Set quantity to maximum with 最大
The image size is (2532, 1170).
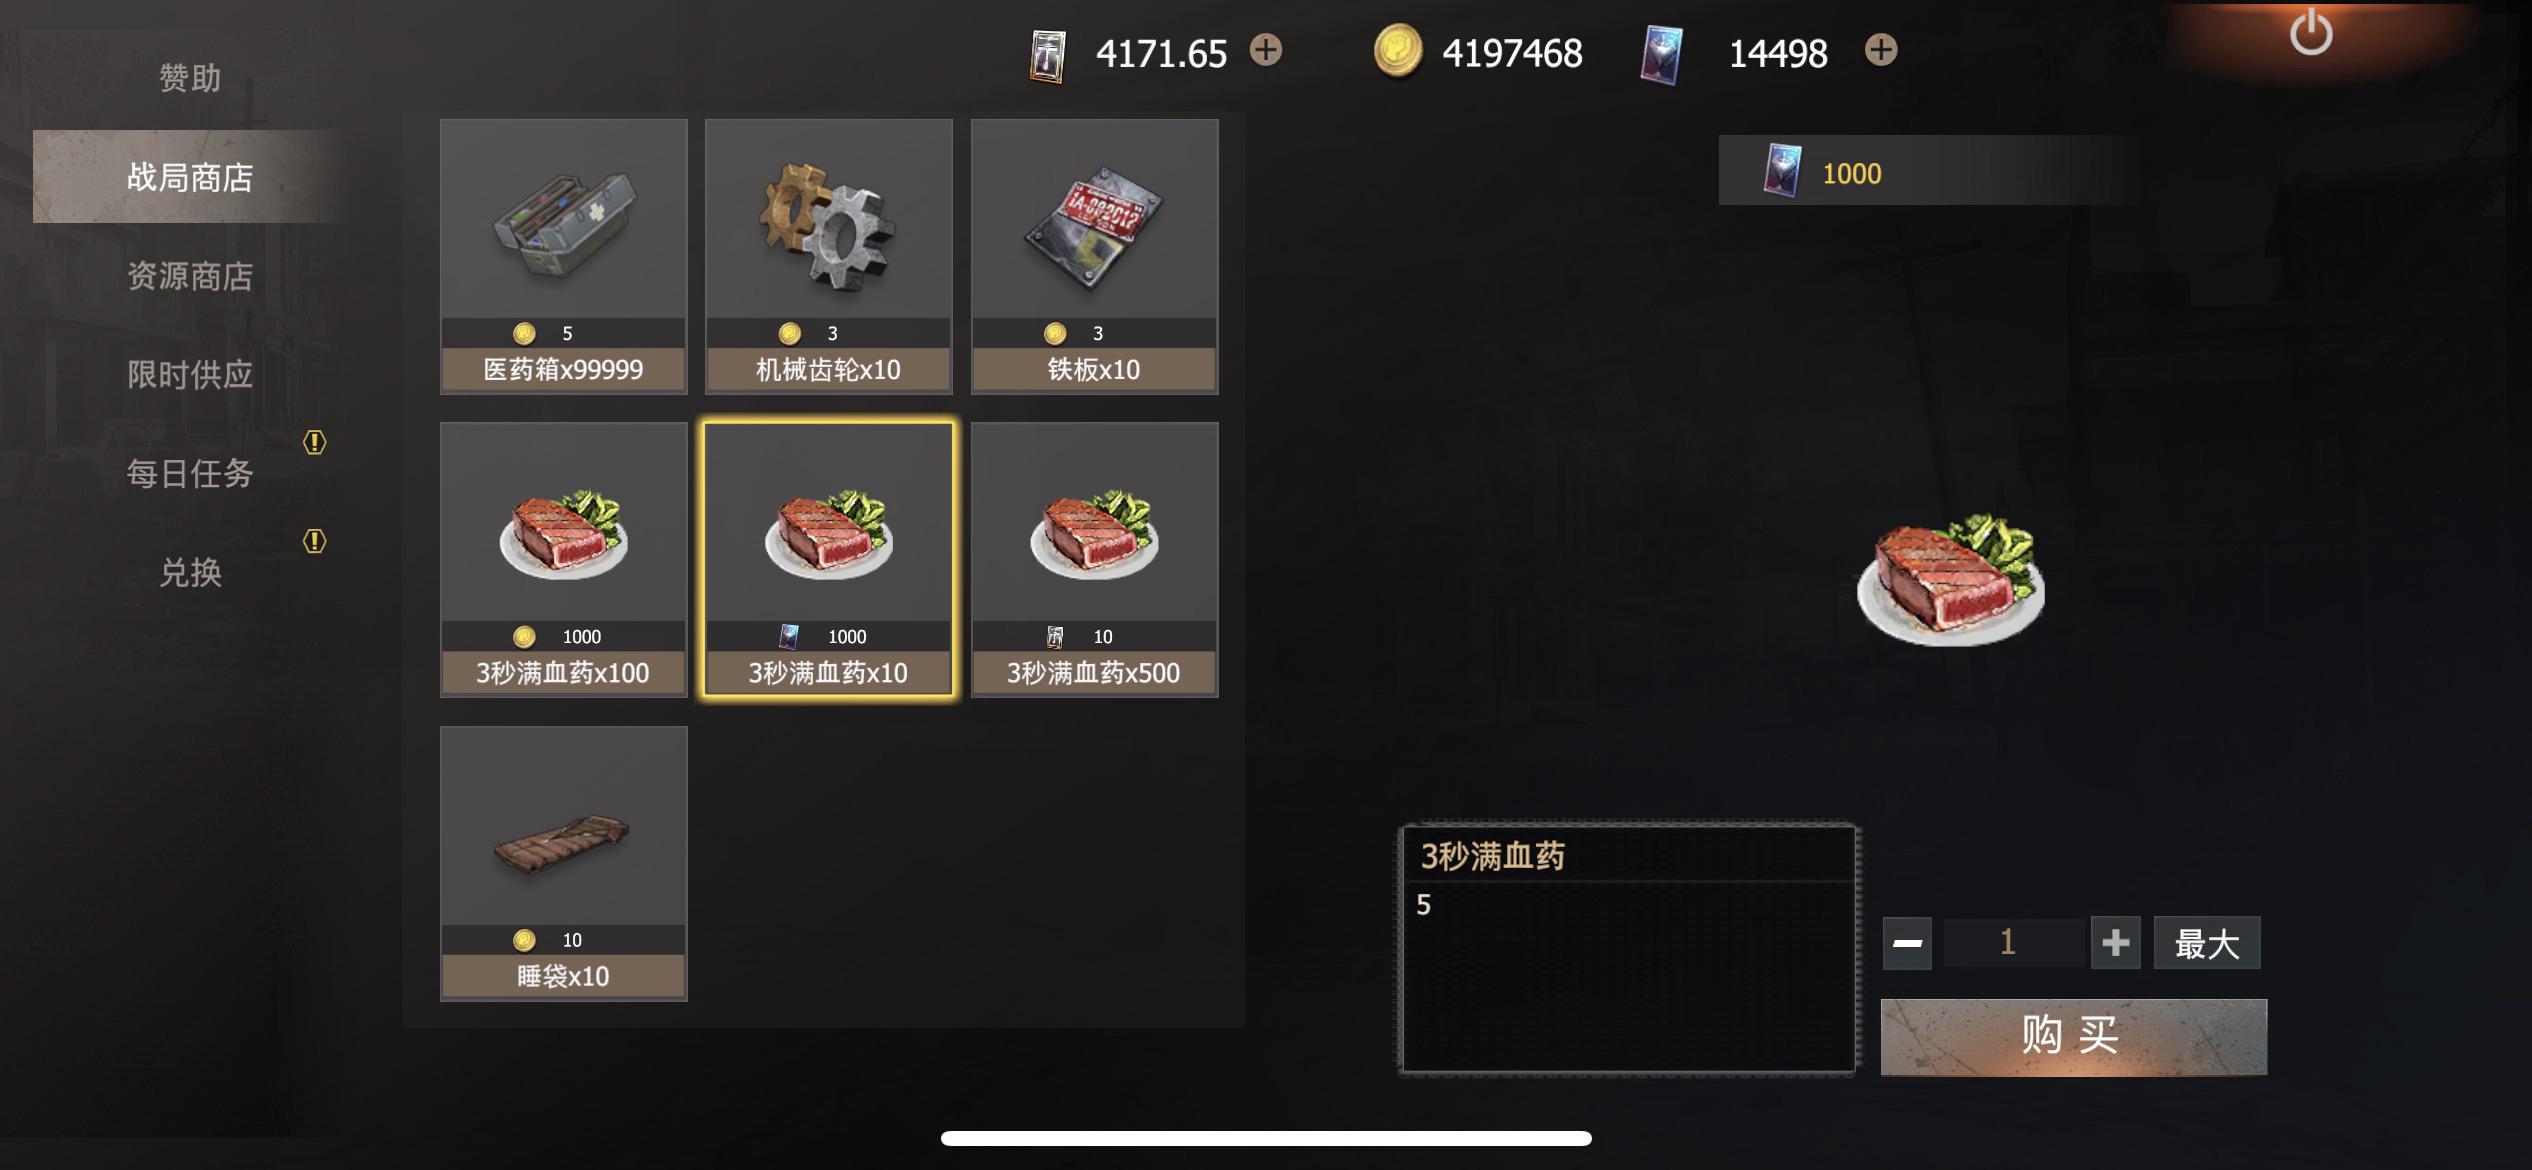click(x=2207, y=943)
